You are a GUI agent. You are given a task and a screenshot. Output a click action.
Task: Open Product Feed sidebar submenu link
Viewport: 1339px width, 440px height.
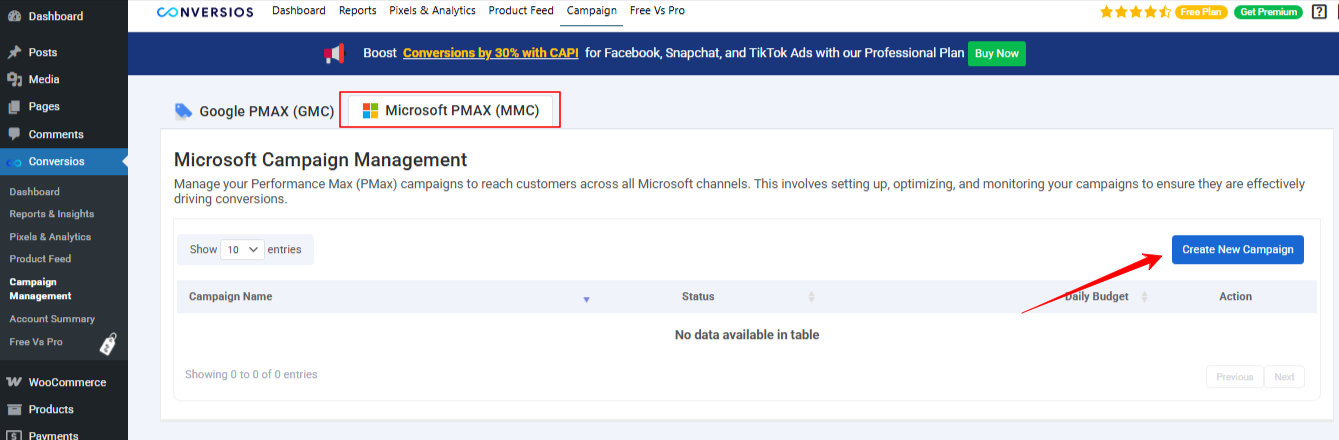[x=40, y=259]
